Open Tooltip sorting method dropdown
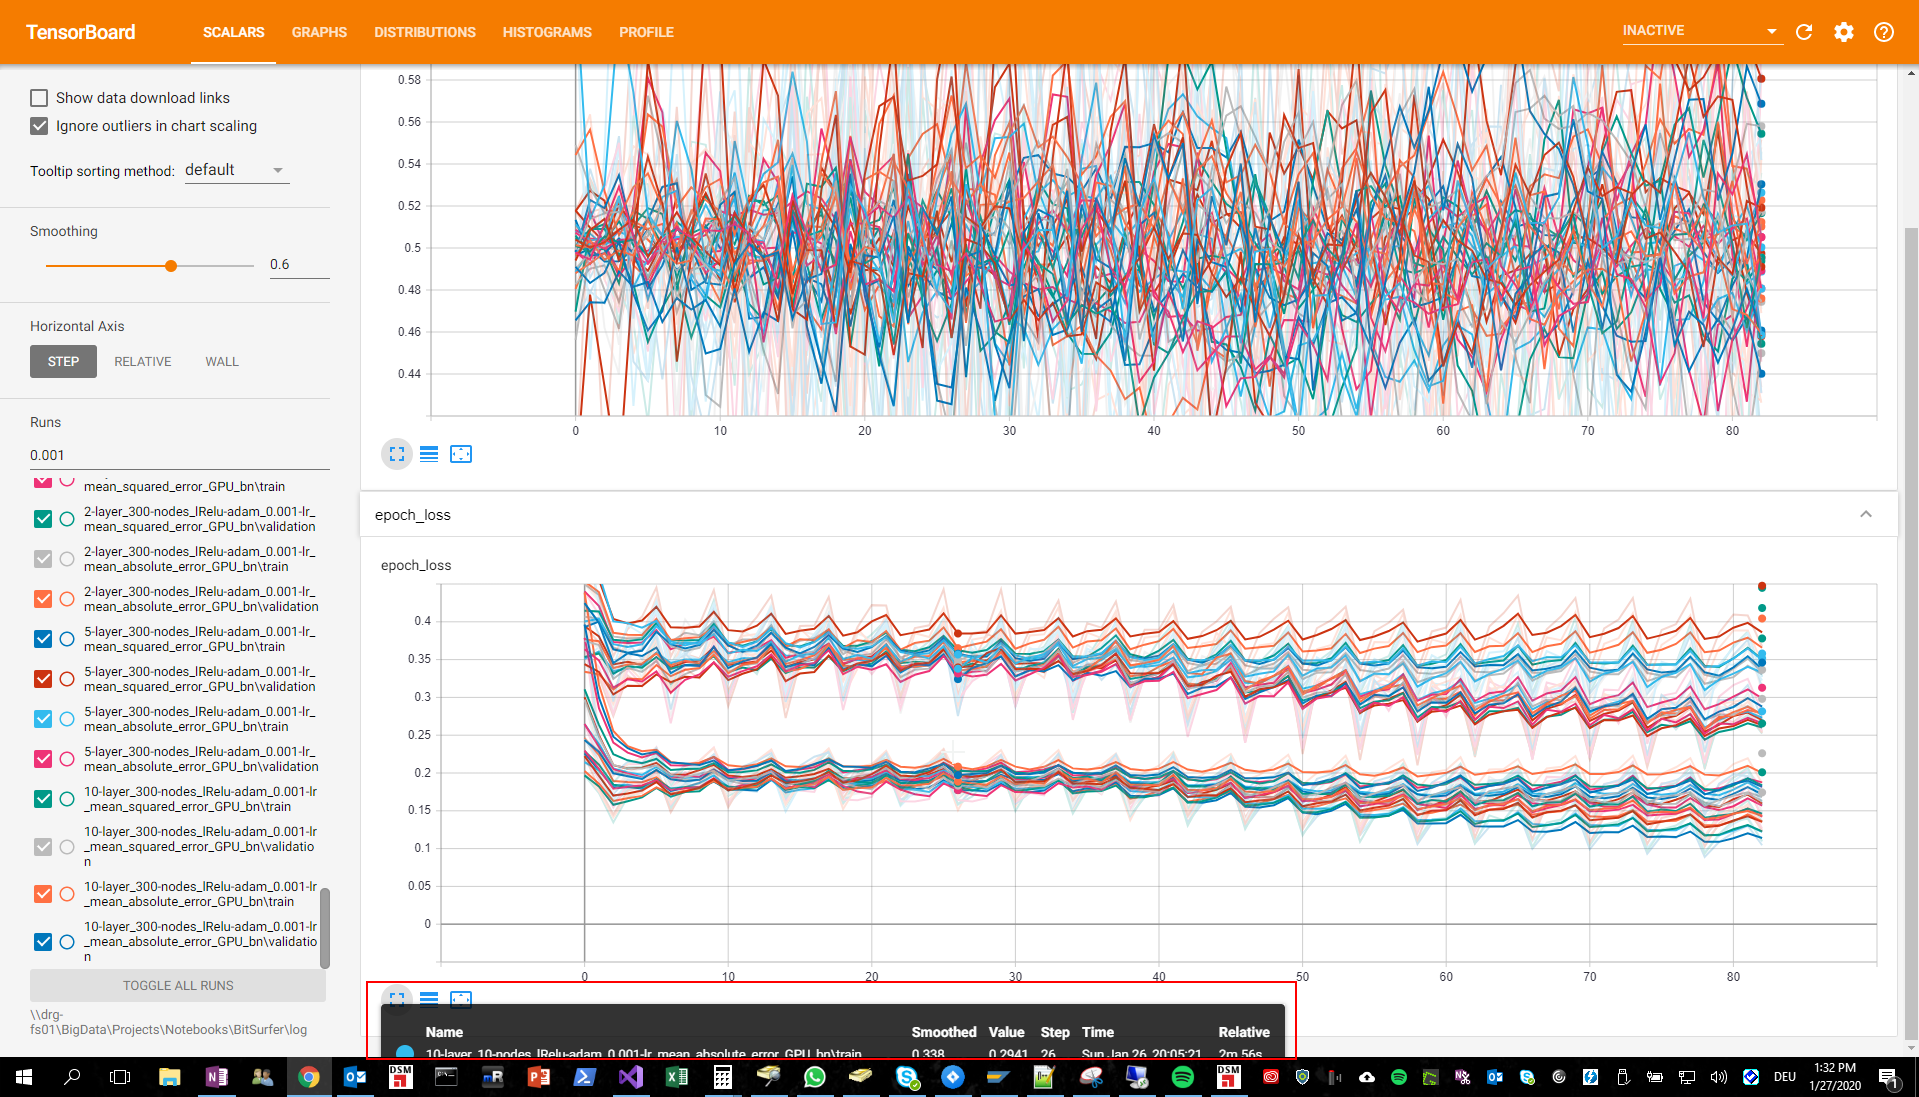This screenshot has height=1097, width=1919. coord(237,170)
